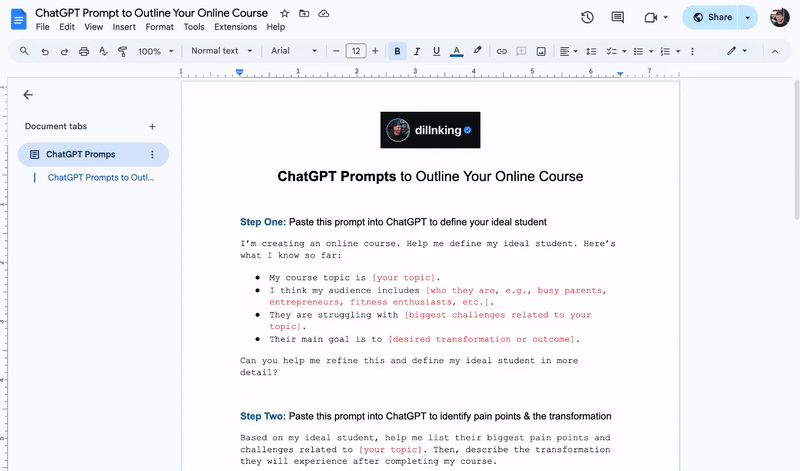
Task: Click the '[your topic]' placeholder in first bullet
Action: point(404,278)
